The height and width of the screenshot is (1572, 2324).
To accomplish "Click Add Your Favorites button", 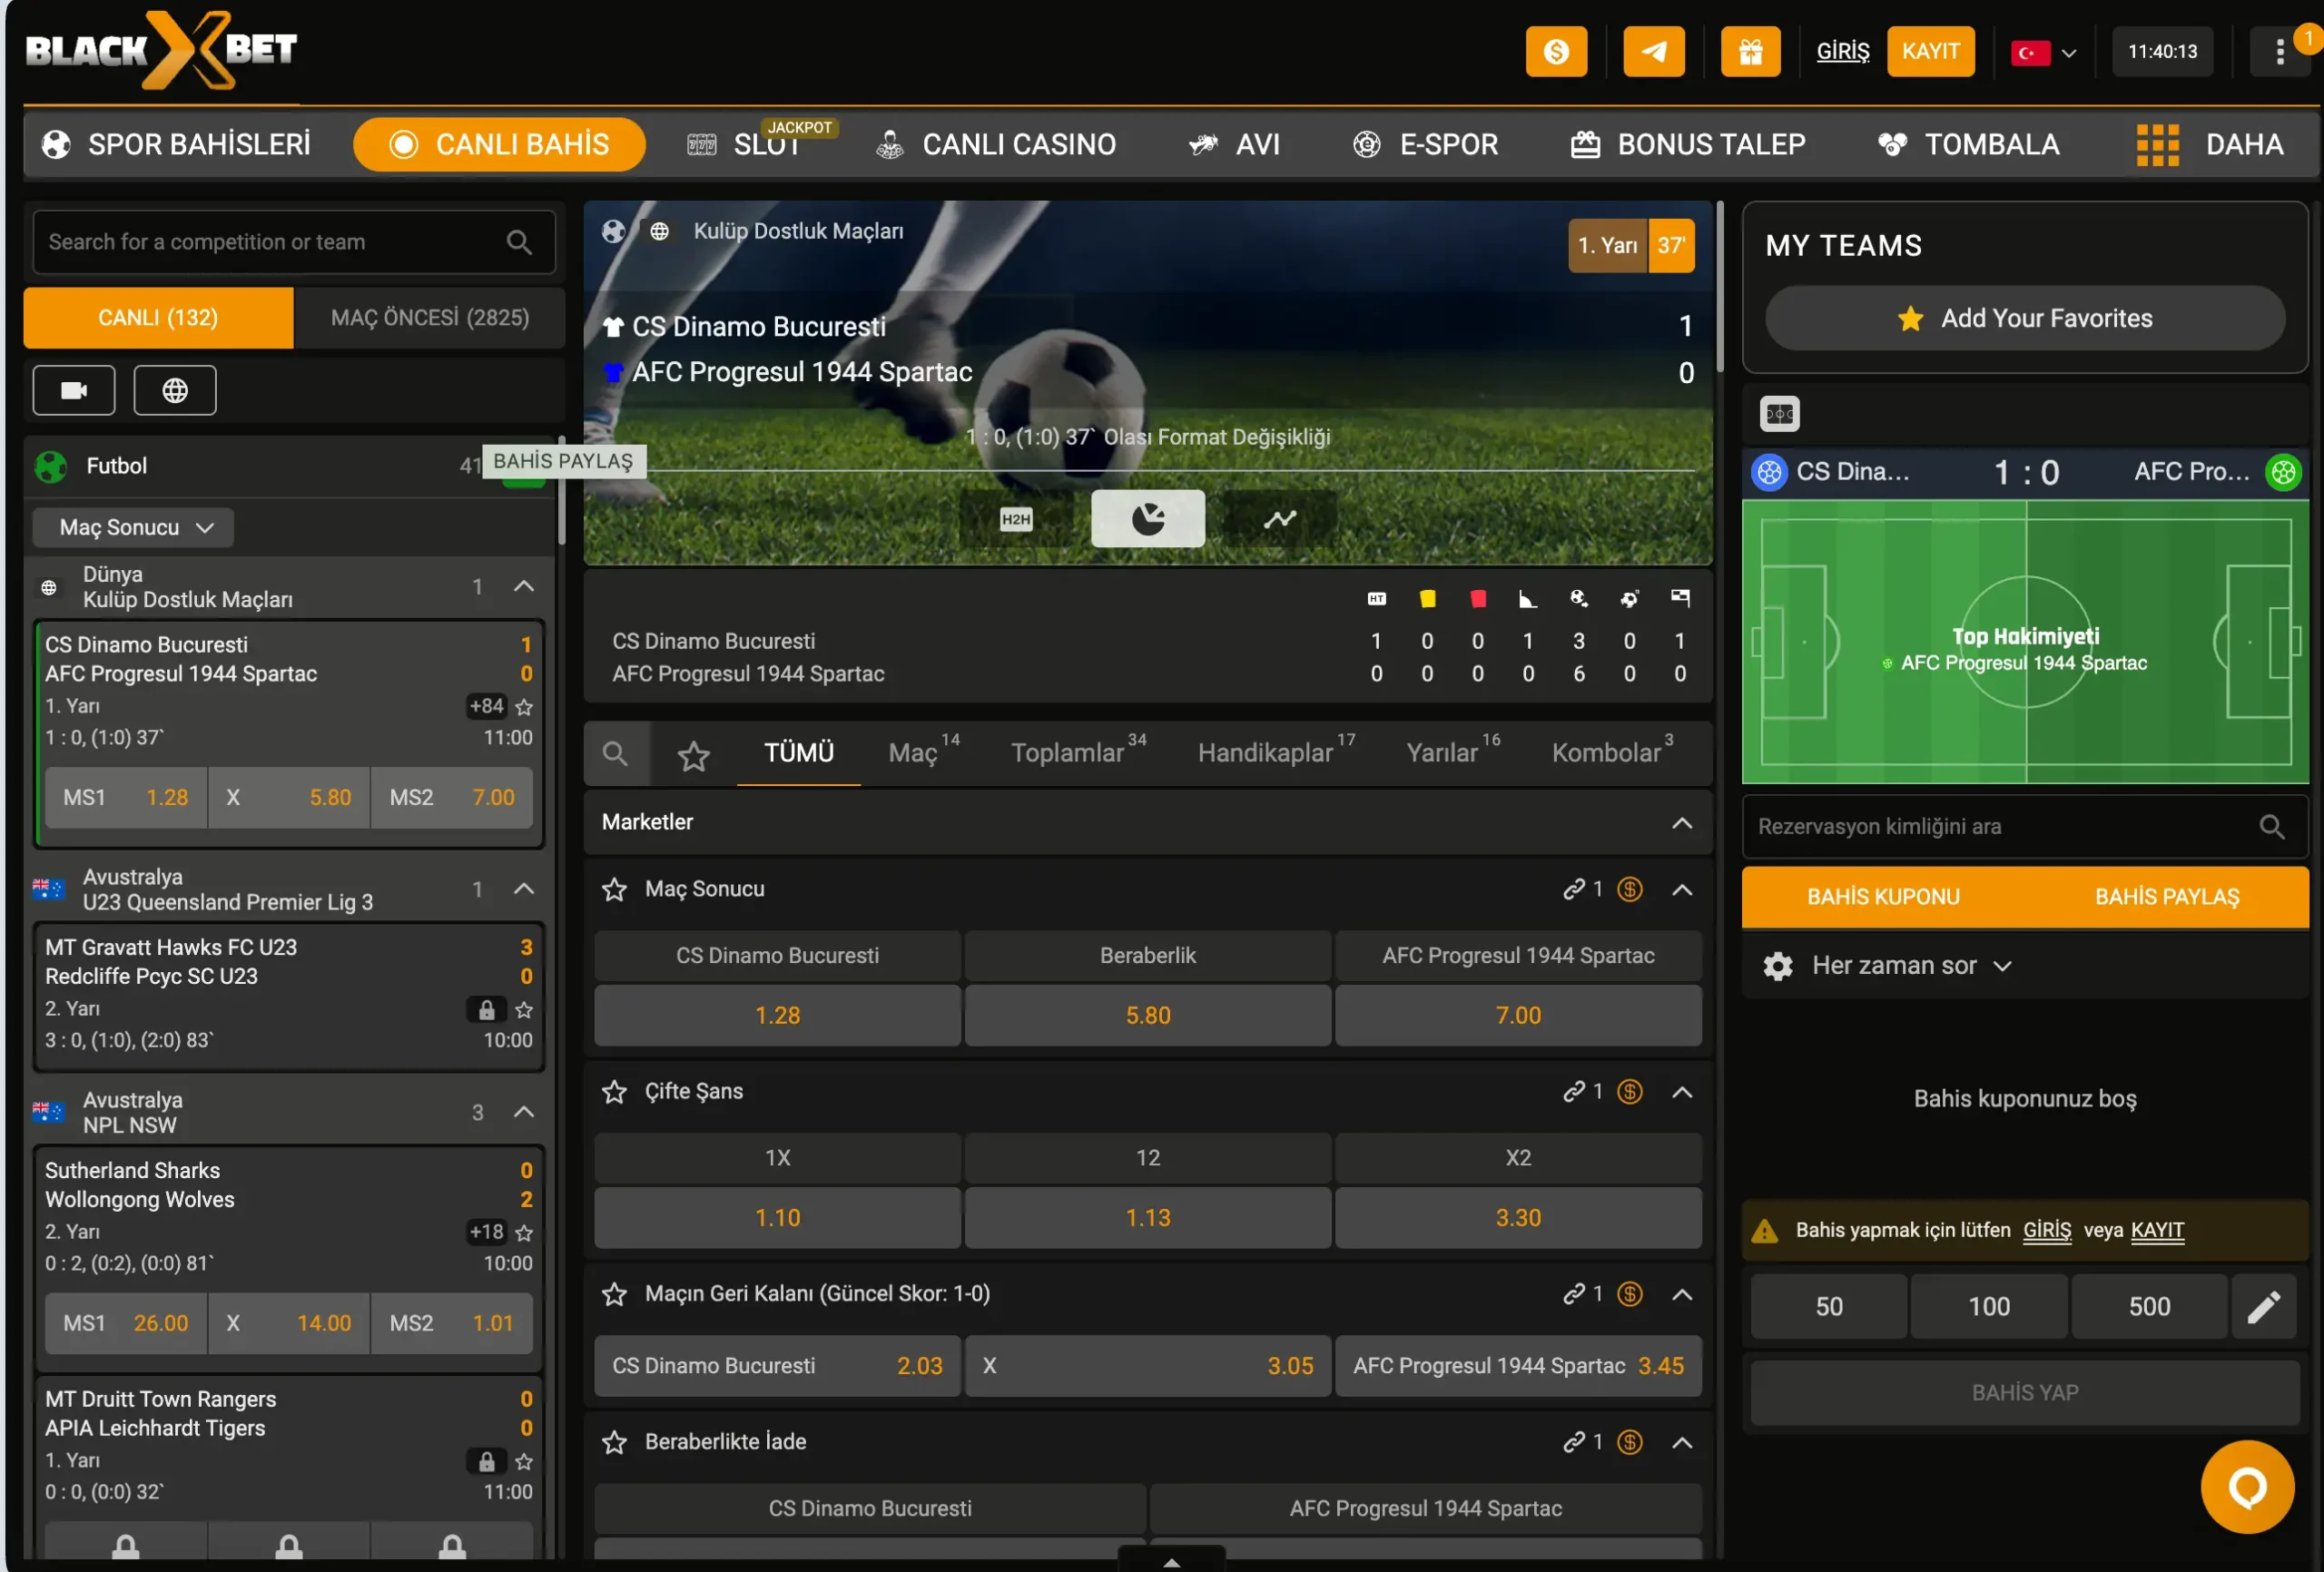I will click(2025, 319).
